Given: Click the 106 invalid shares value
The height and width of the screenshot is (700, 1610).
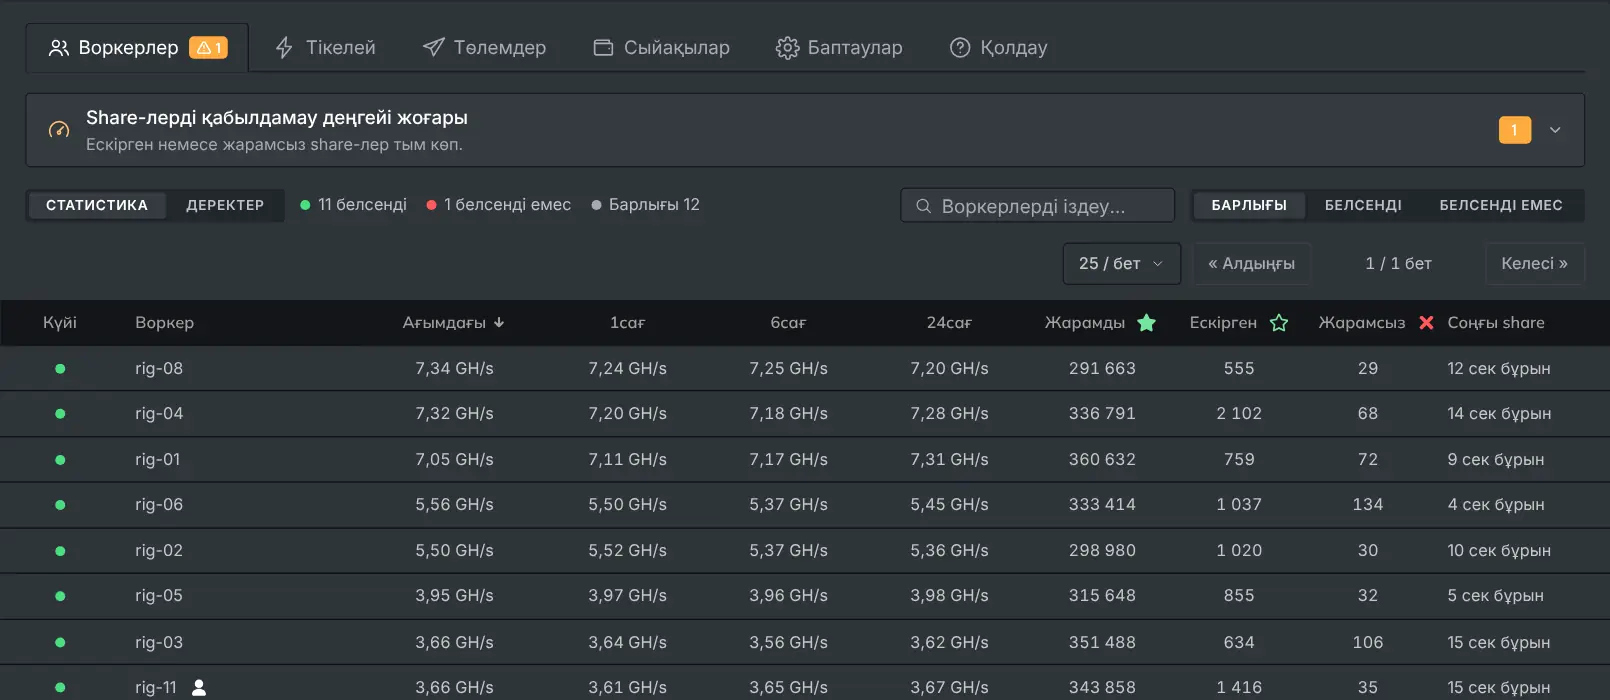Looking at the screenshot, I should [1368, 642].
